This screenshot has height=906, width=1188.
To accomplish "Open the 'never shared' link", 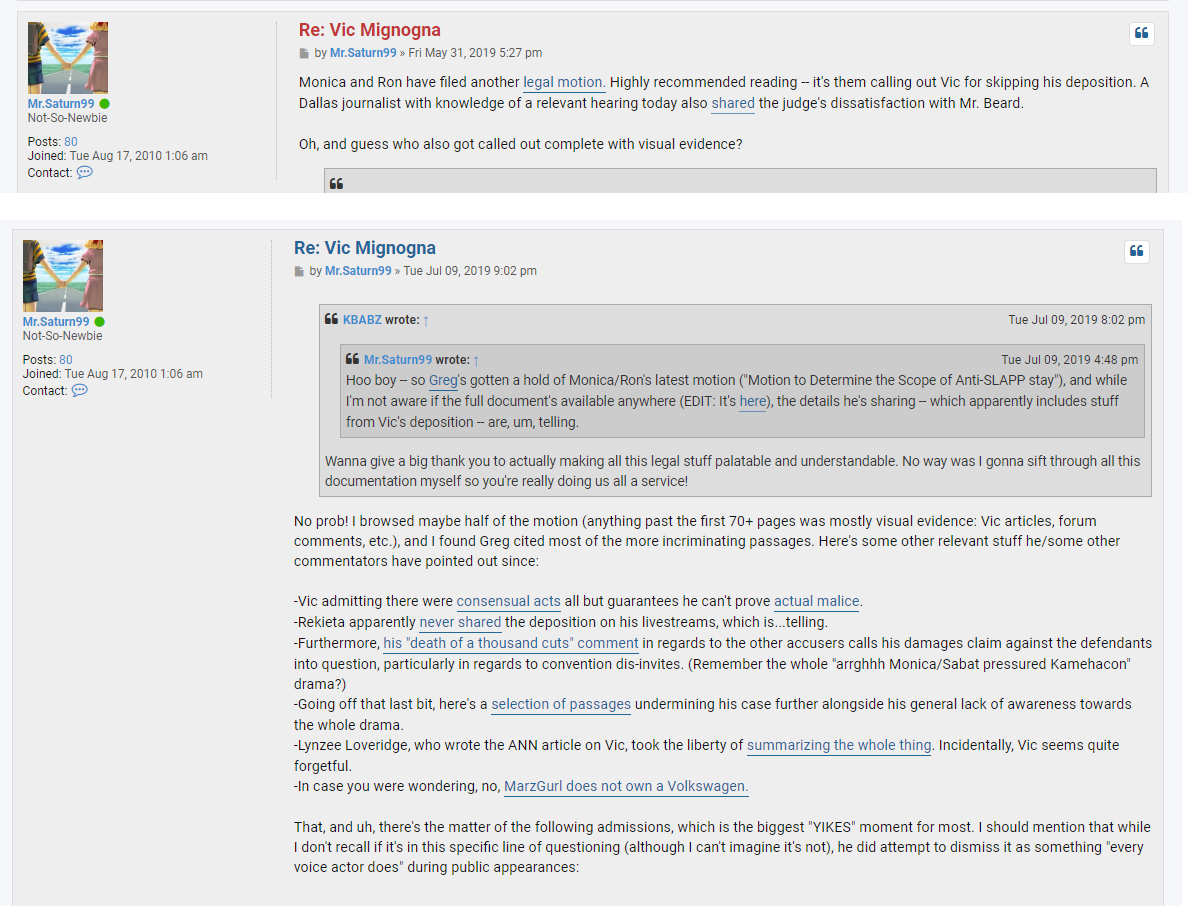I will coord(460,623).
